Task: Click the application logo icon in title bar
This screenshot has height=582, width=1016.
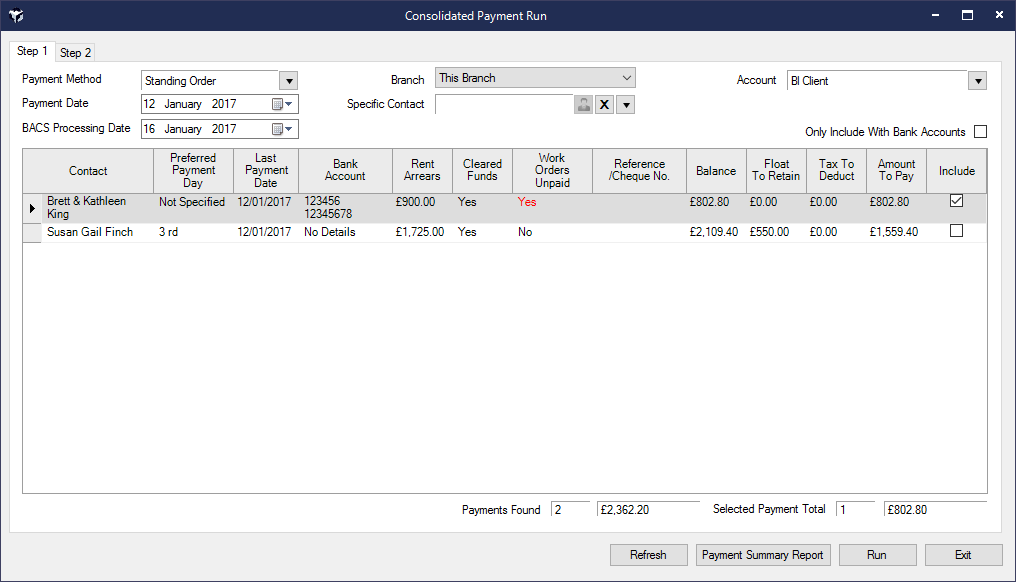Action: [16, 16]
